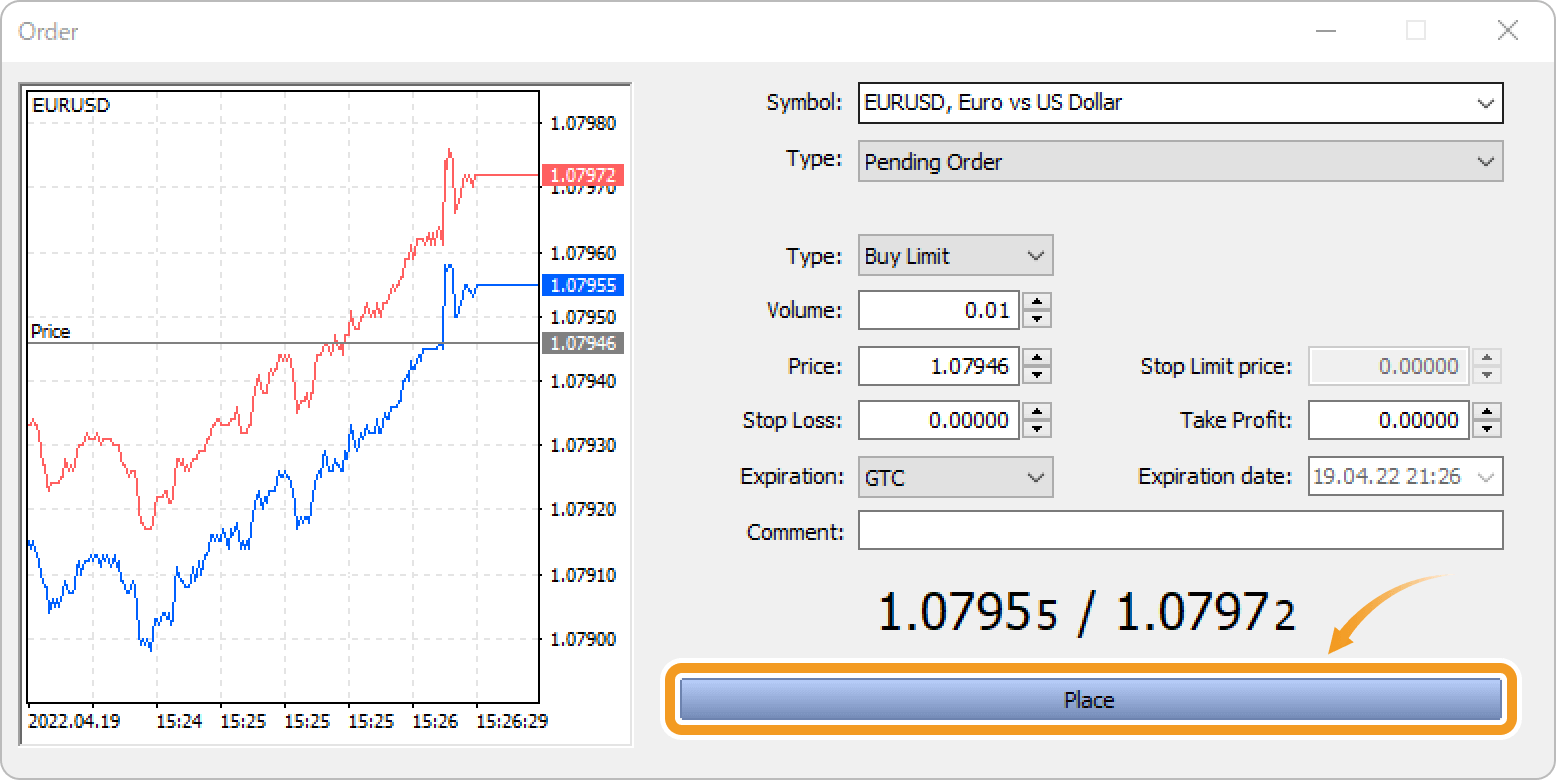Click the Stop Limit price field
Viewport: 1556px width, 780px height.
click(1389, 366)
